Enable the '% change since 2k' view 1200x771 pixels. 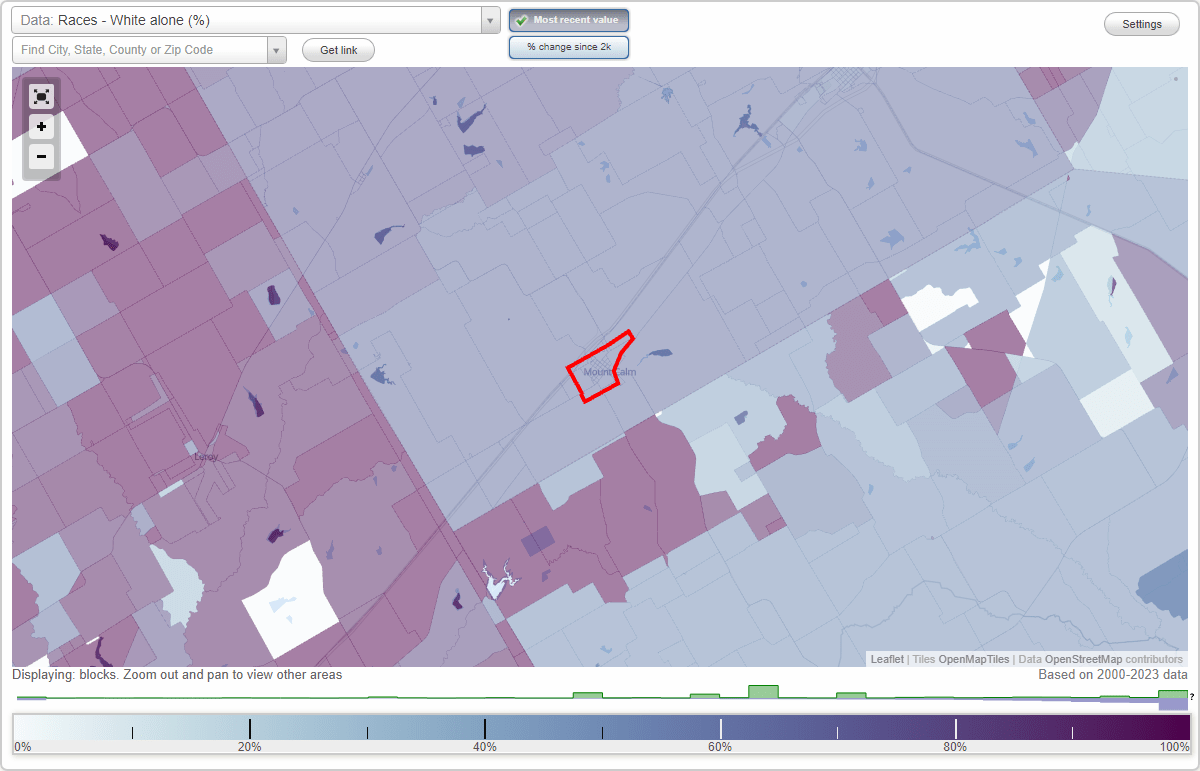point(569,46)
